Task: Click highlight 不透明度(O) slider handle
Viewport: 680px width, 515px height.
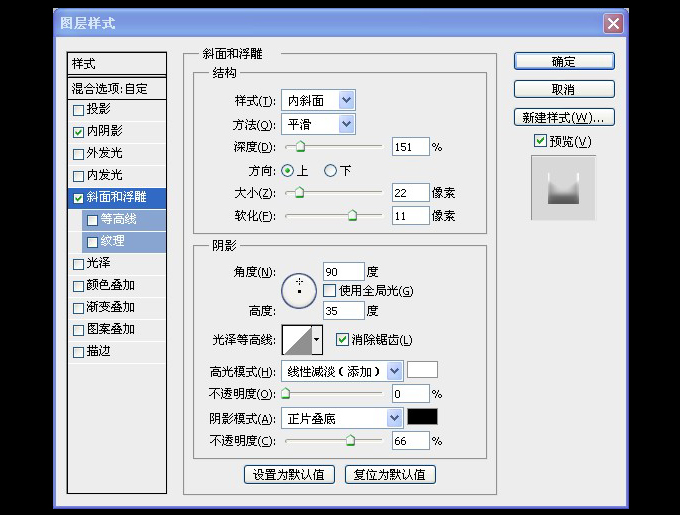Action: coord(285,393)
